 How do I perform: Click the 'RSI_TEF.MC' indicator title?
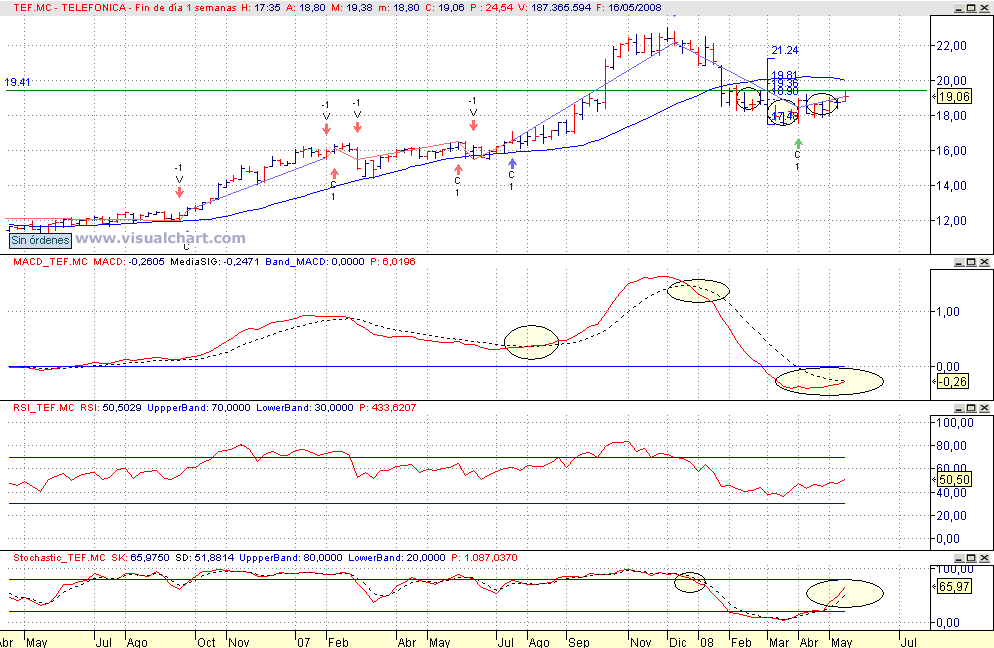[x=44, y=408]
